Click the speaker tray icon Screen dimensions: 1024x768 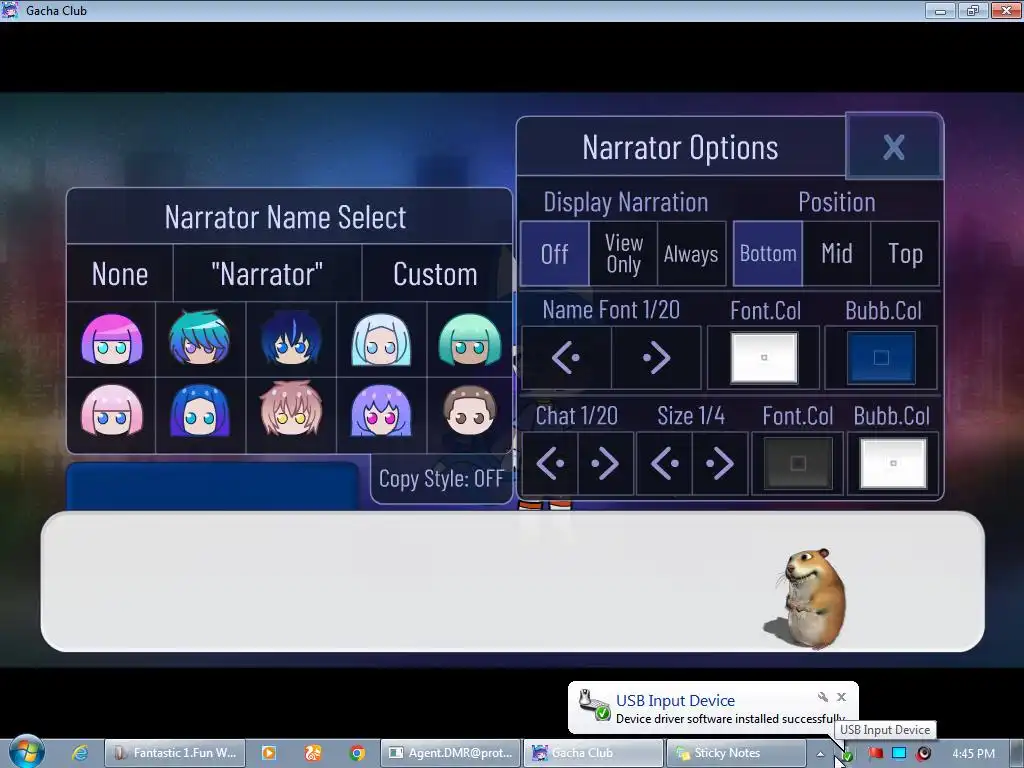[x=923, y=753]
